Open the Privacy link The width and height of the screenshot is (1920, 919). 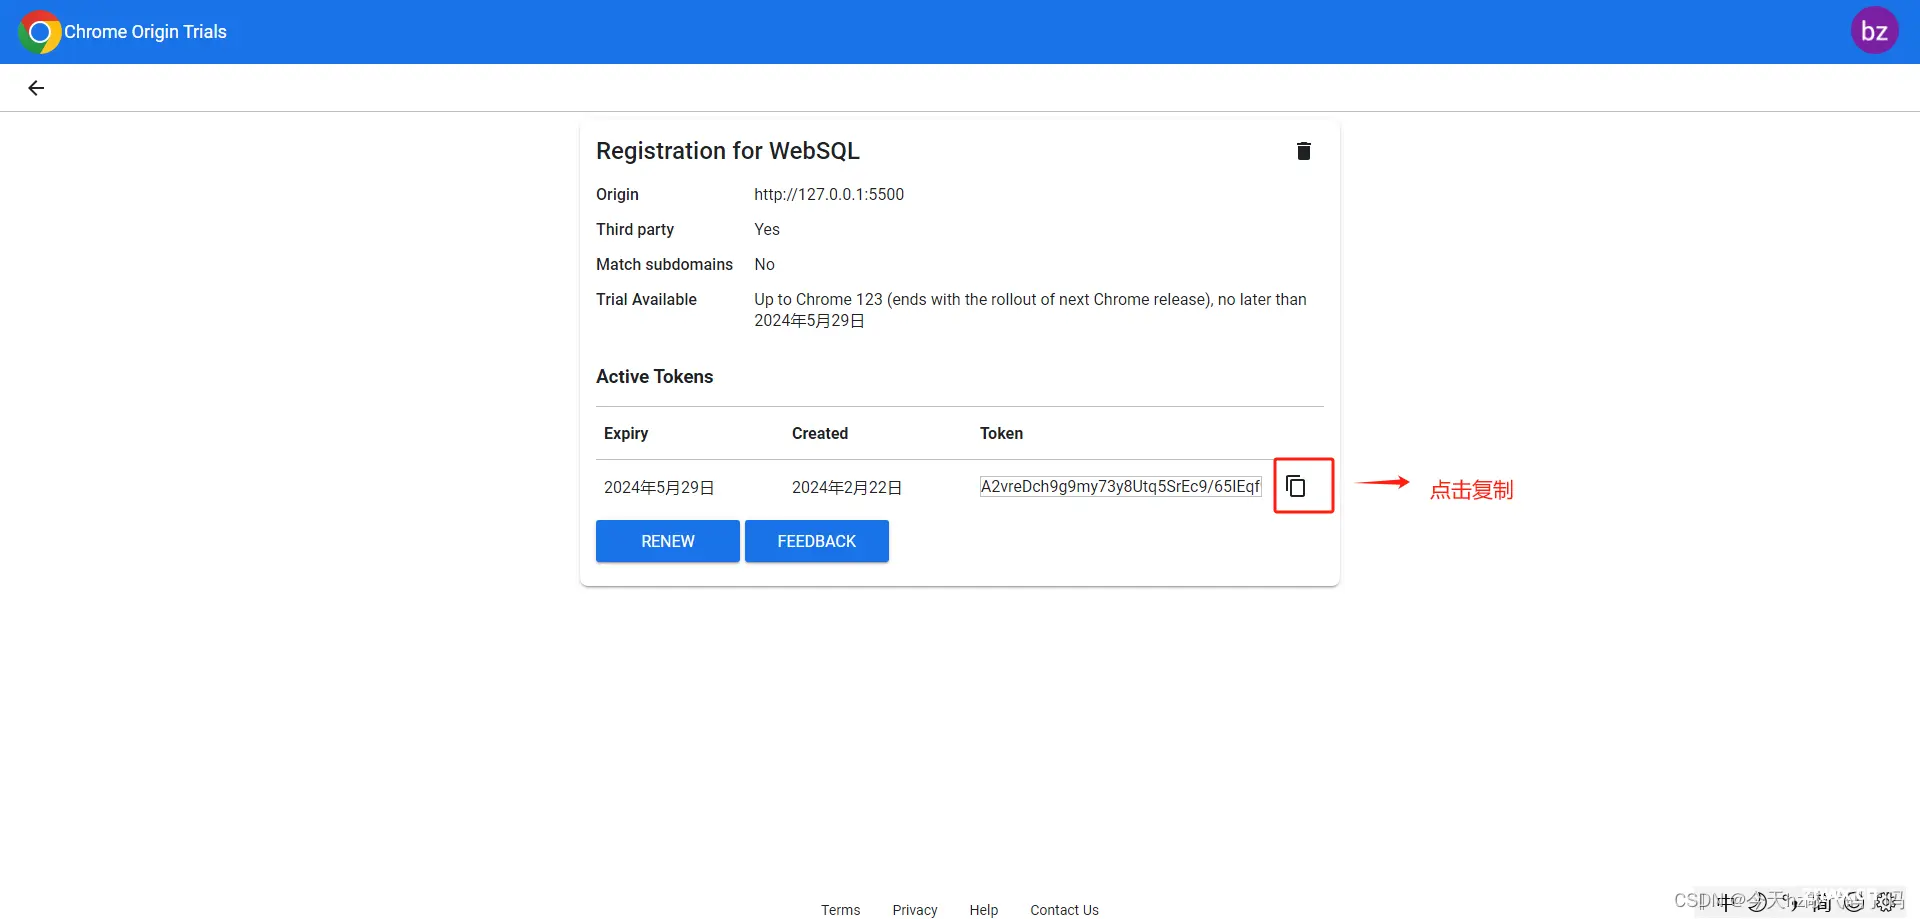[x=915, y=910]
